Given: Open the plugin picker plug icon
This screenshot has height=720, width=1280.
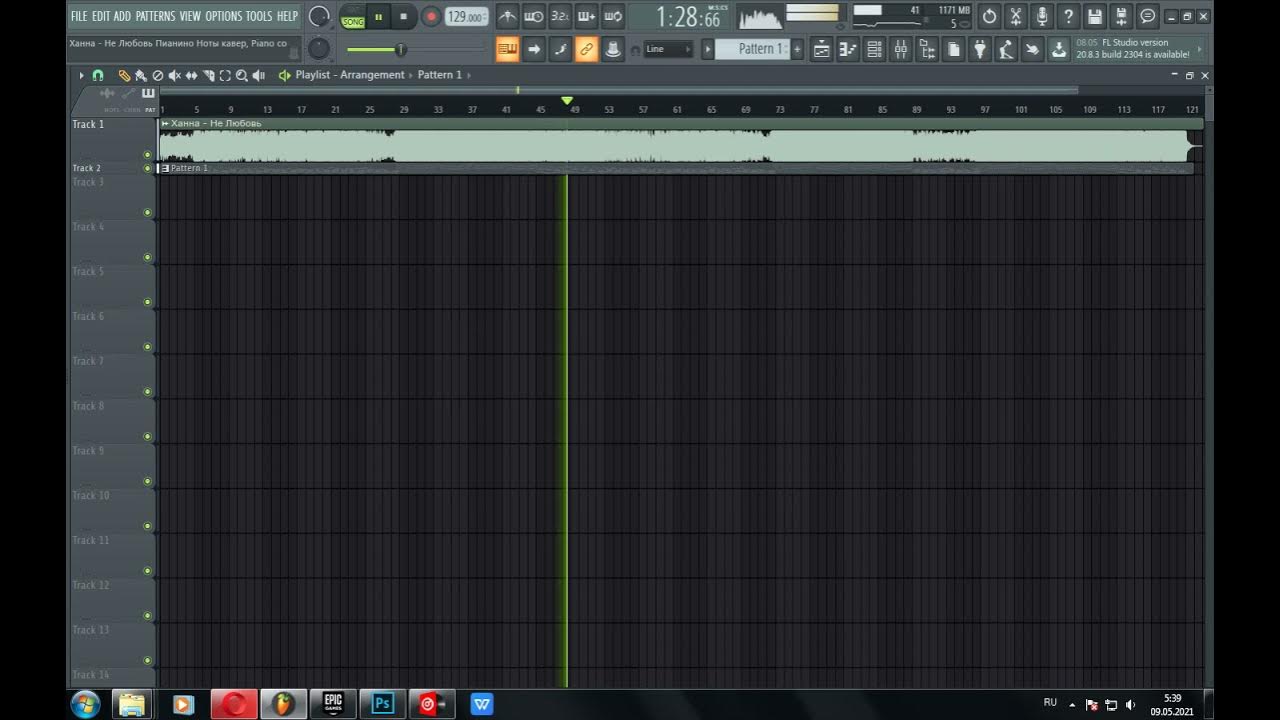Looking at the screenshot, I should pyautogui.click(x=980, y=49).
